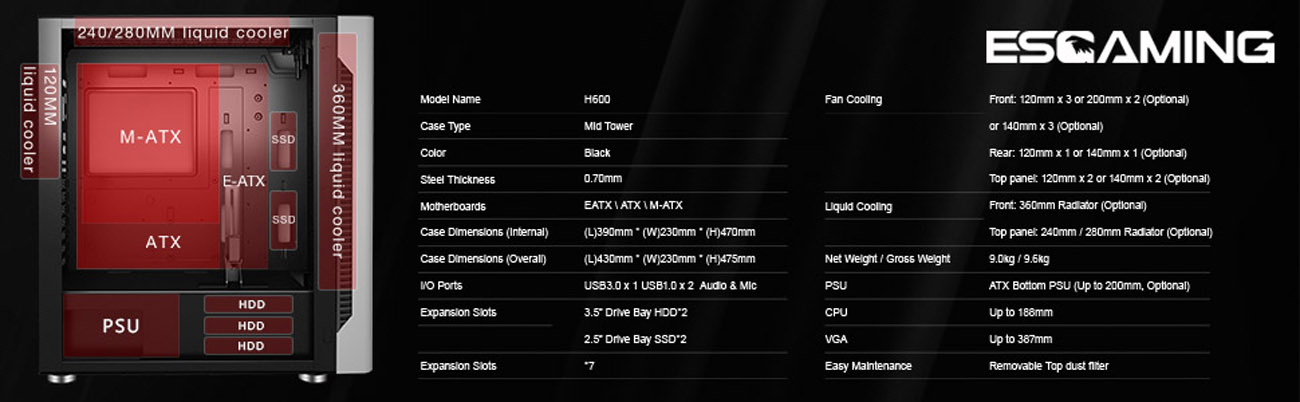Click the 'Top panel: 120mm x 2 or 140mm x 2' value
The height and width of the screenshot is (402, 1300).
pyautogui.click(x=1099, y=179)
